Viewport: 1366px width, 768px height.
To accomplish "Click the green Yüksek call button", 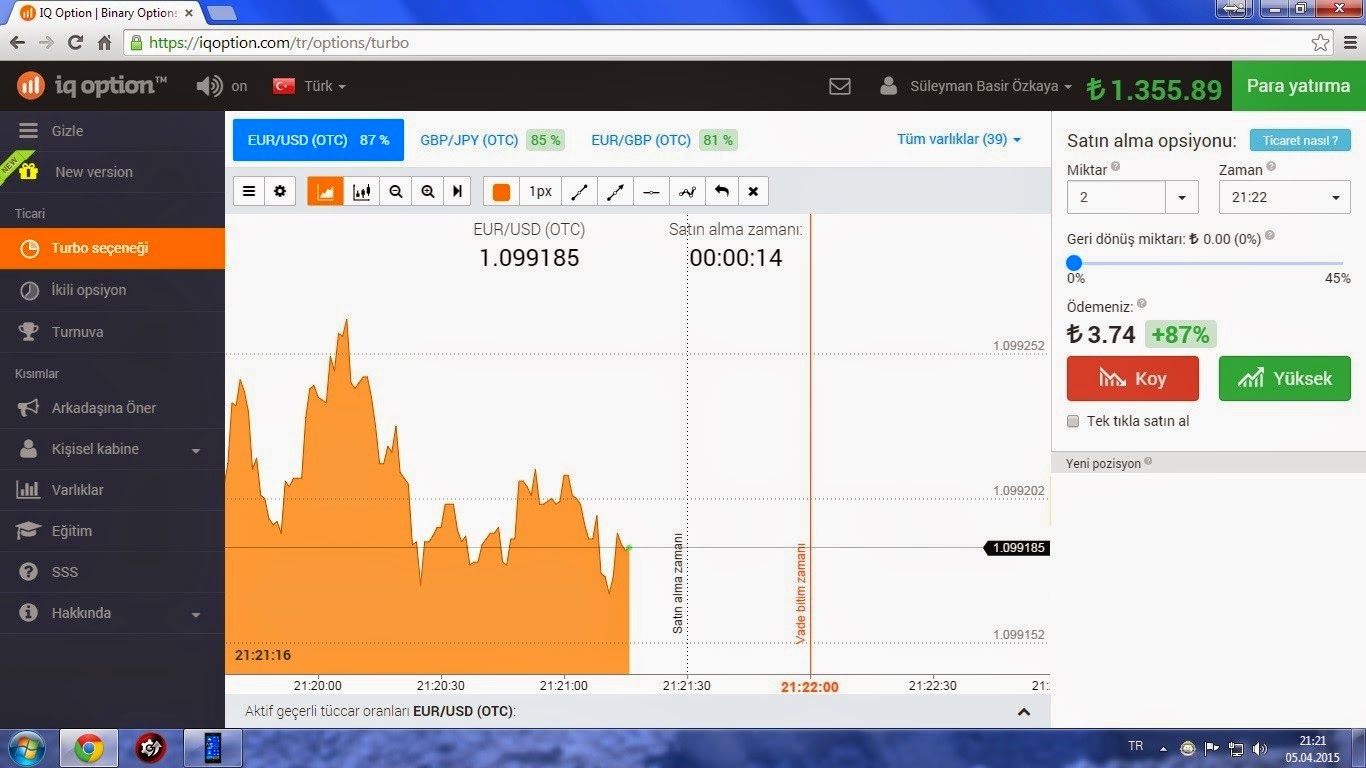I will coord(1285,379).
